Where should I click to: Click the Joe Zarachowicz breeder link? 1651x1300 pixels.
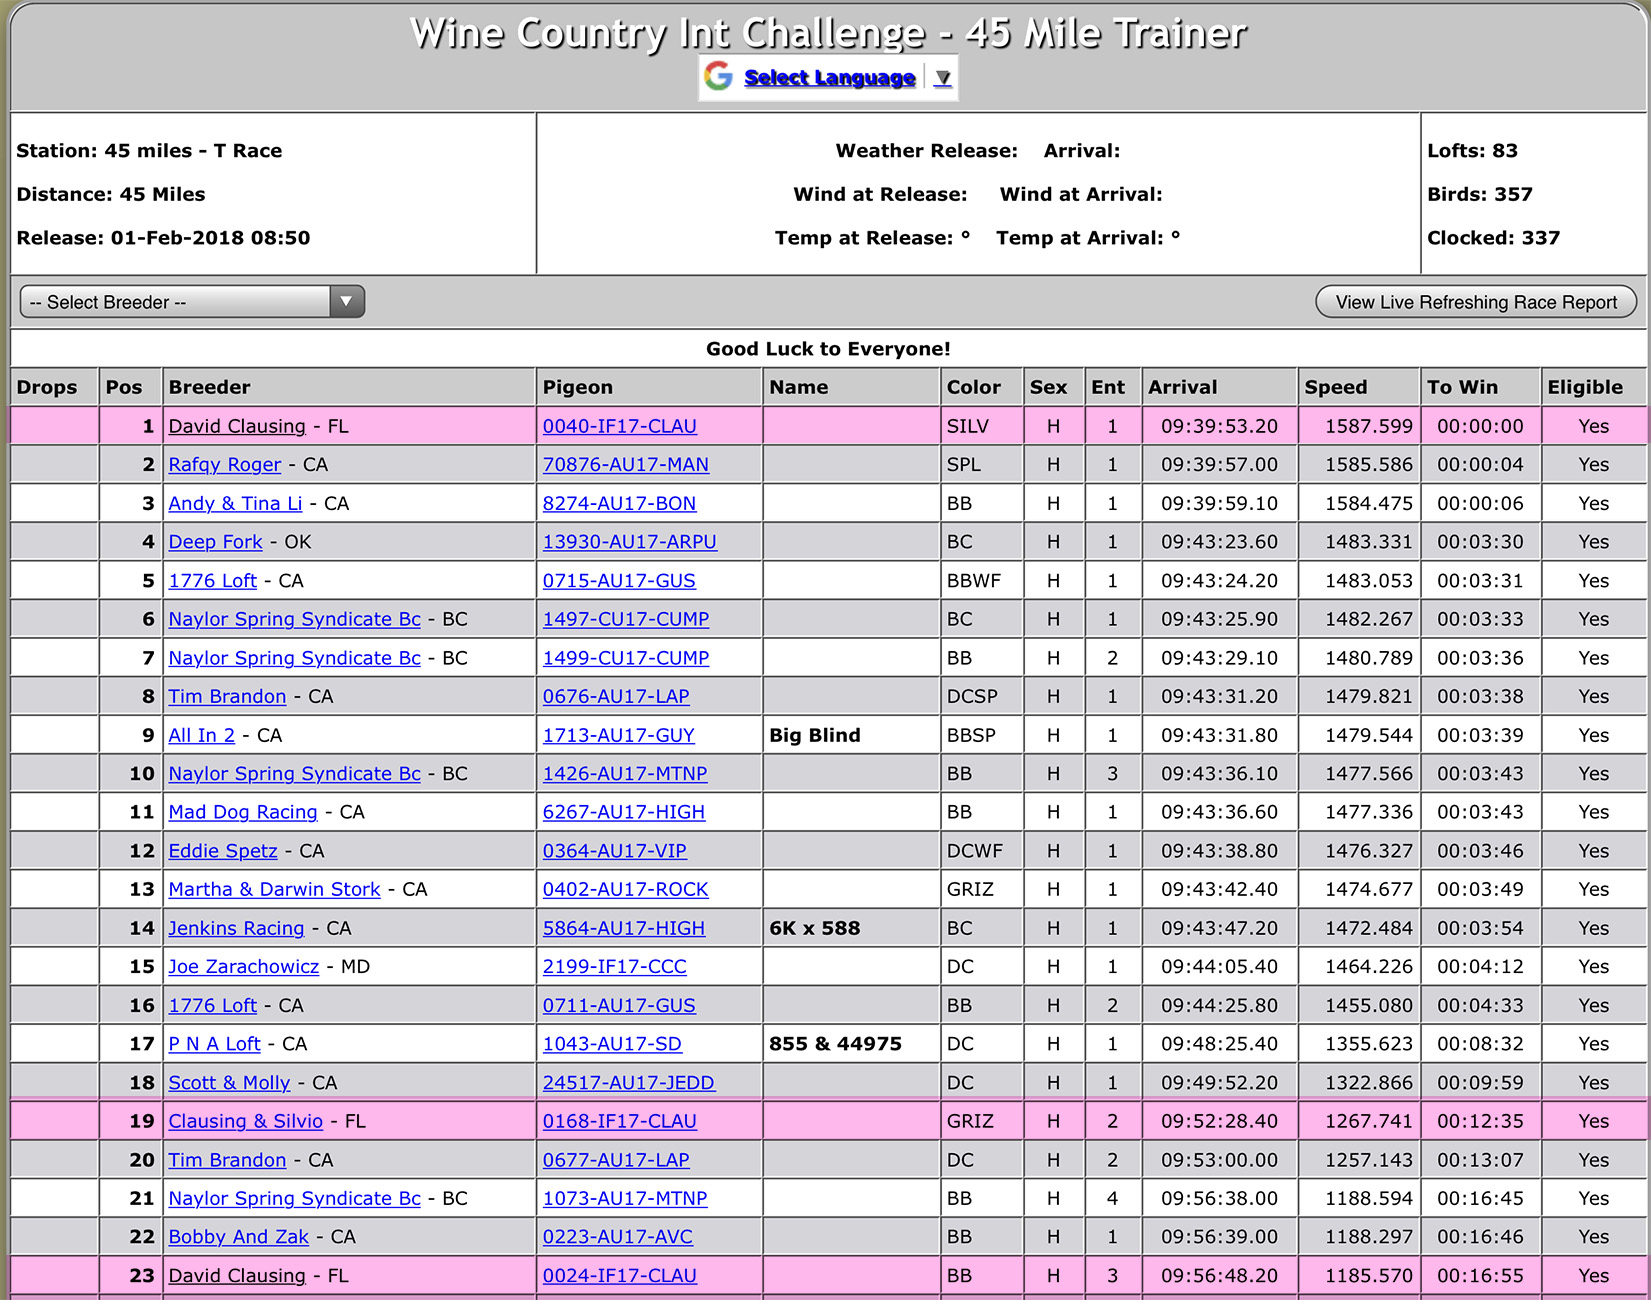[243, 967]
